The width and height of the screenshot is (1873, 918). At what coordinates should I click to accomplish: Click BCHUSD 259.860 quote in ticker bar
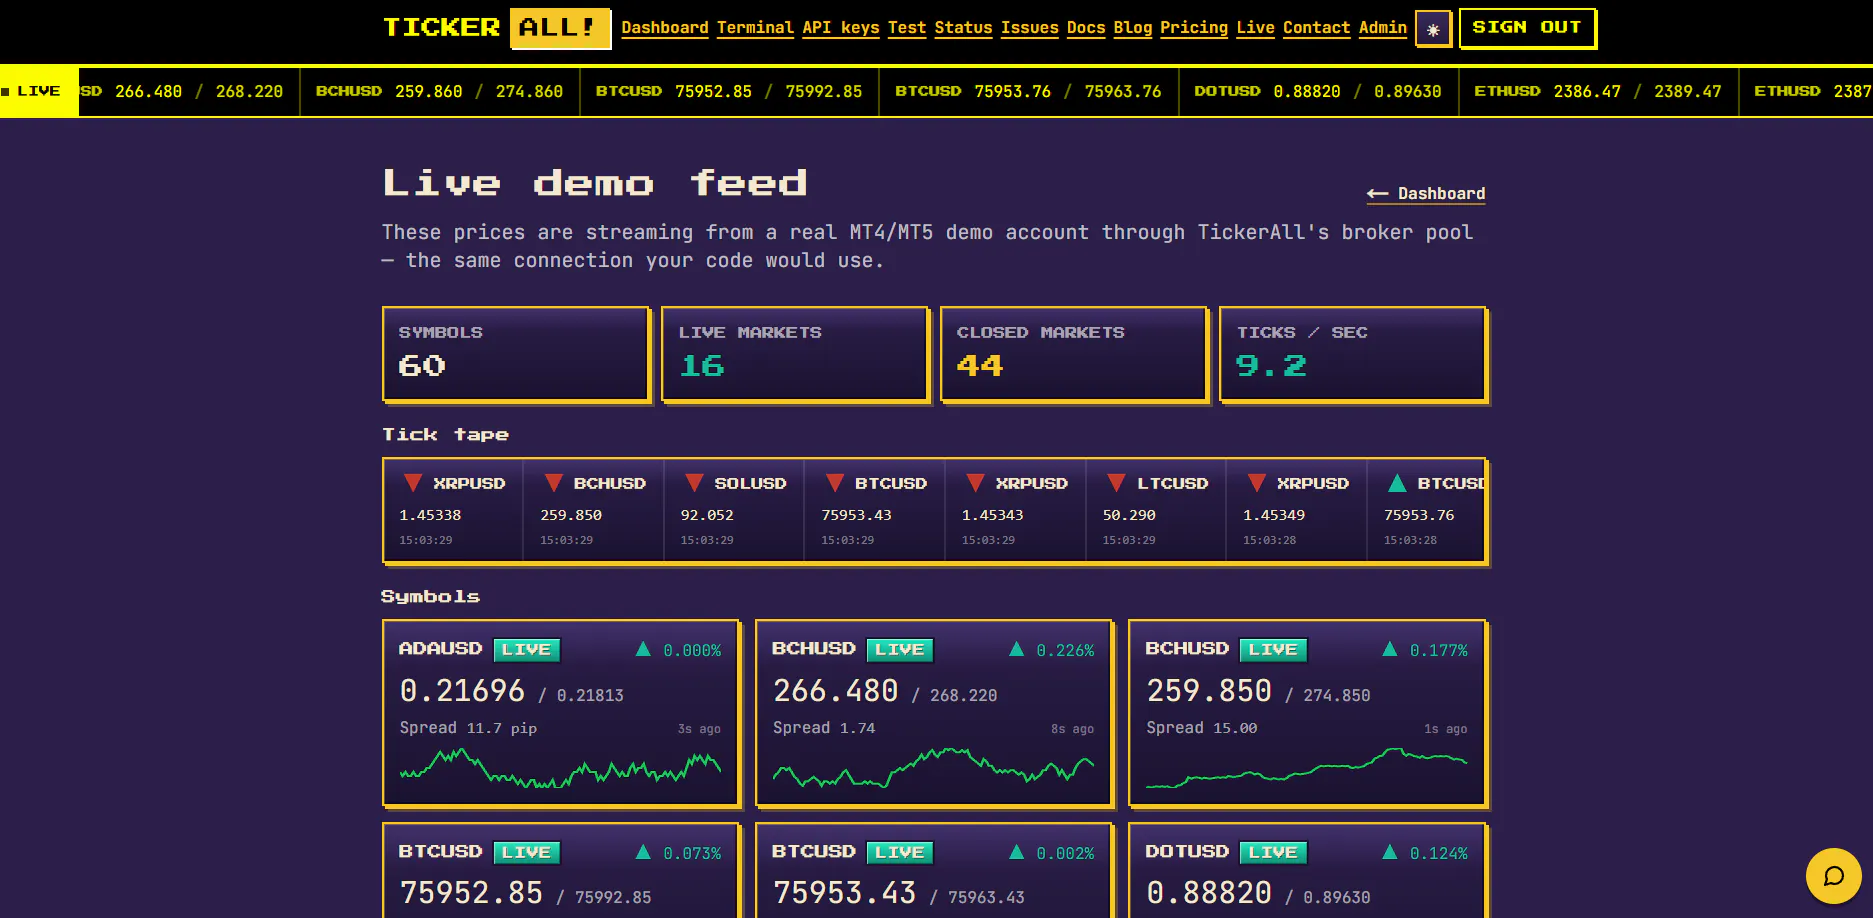tap(439, 91)
